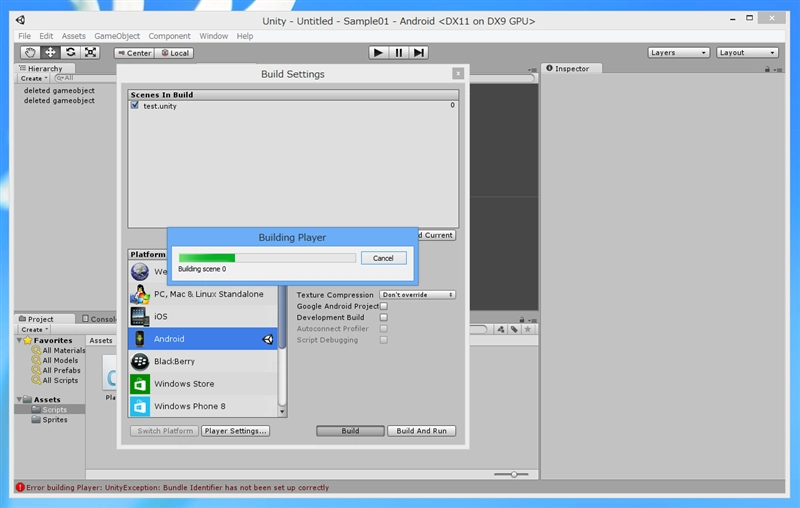This screenshot has height=508, width=800.
Task: Select All Scripts favorite search
Action: point(55,380)
